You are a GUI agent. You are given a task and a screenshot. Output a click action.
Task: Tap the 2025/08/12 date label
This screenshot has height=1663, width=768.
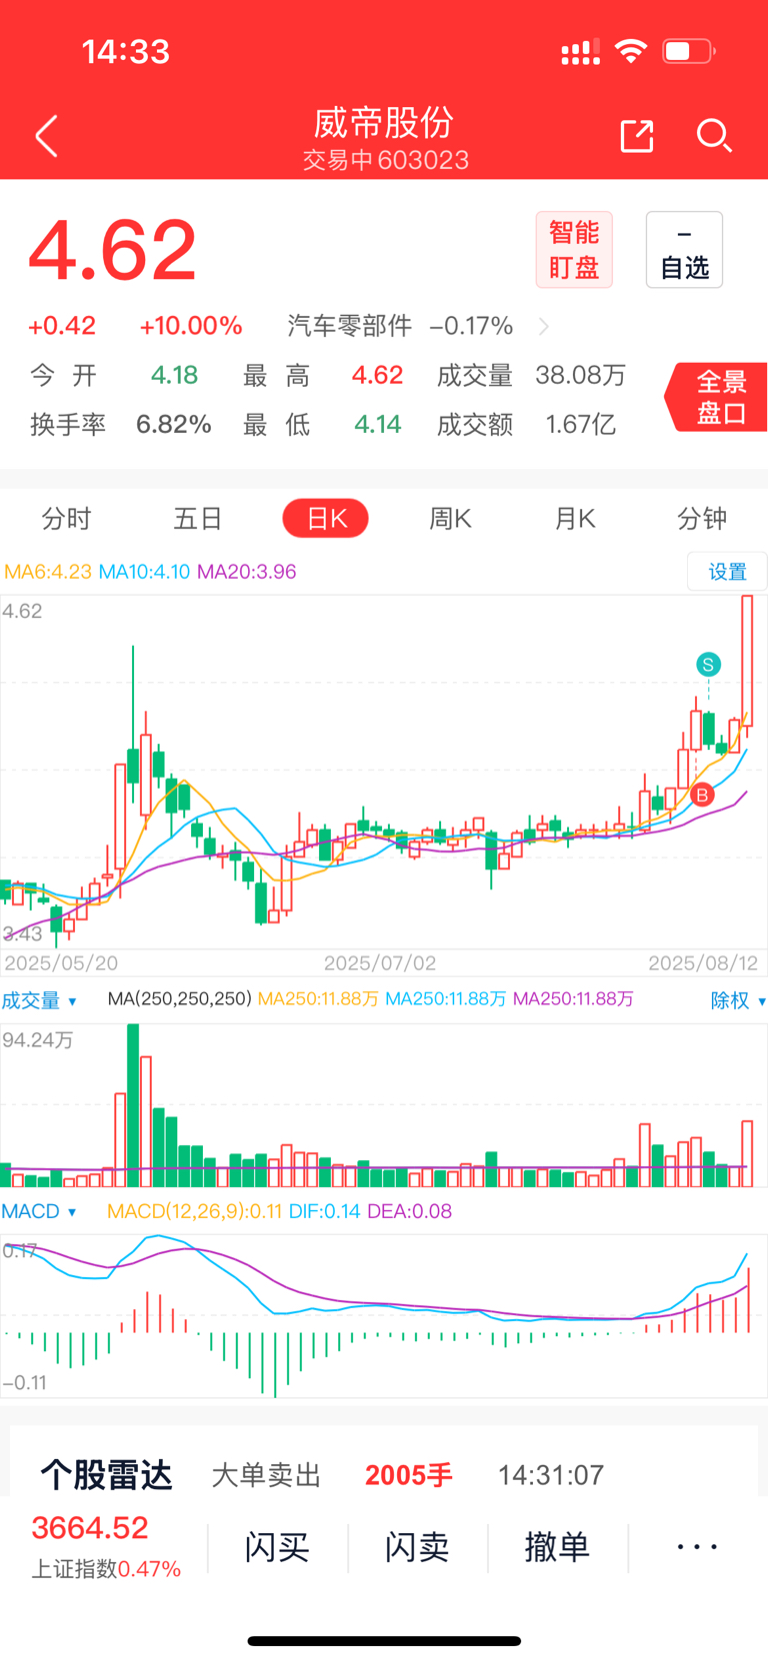pyautogui.click(x=703, y=963)
